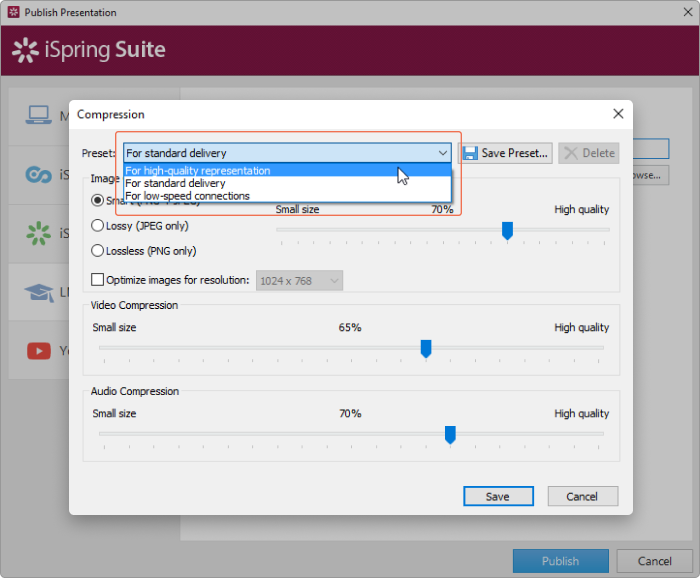The image size is (700, 578).
Task: Click the Browse button behind the dialog
Action: coord(650,175)
